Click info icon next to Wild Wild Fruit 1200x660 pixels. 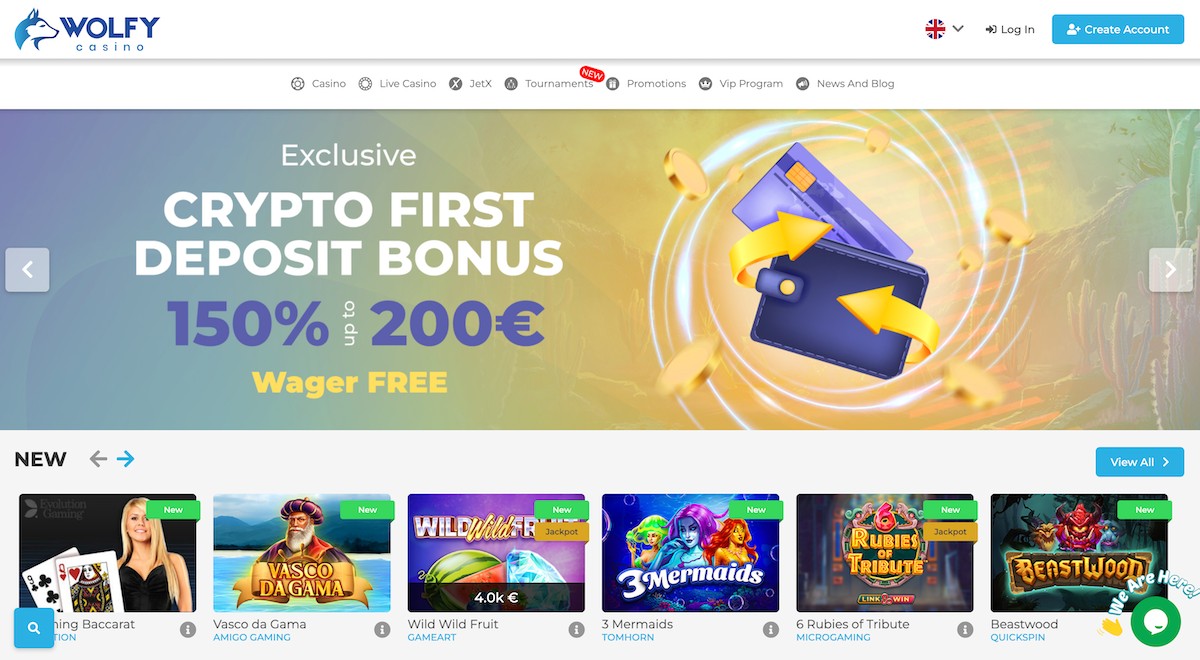pos(576,630)
